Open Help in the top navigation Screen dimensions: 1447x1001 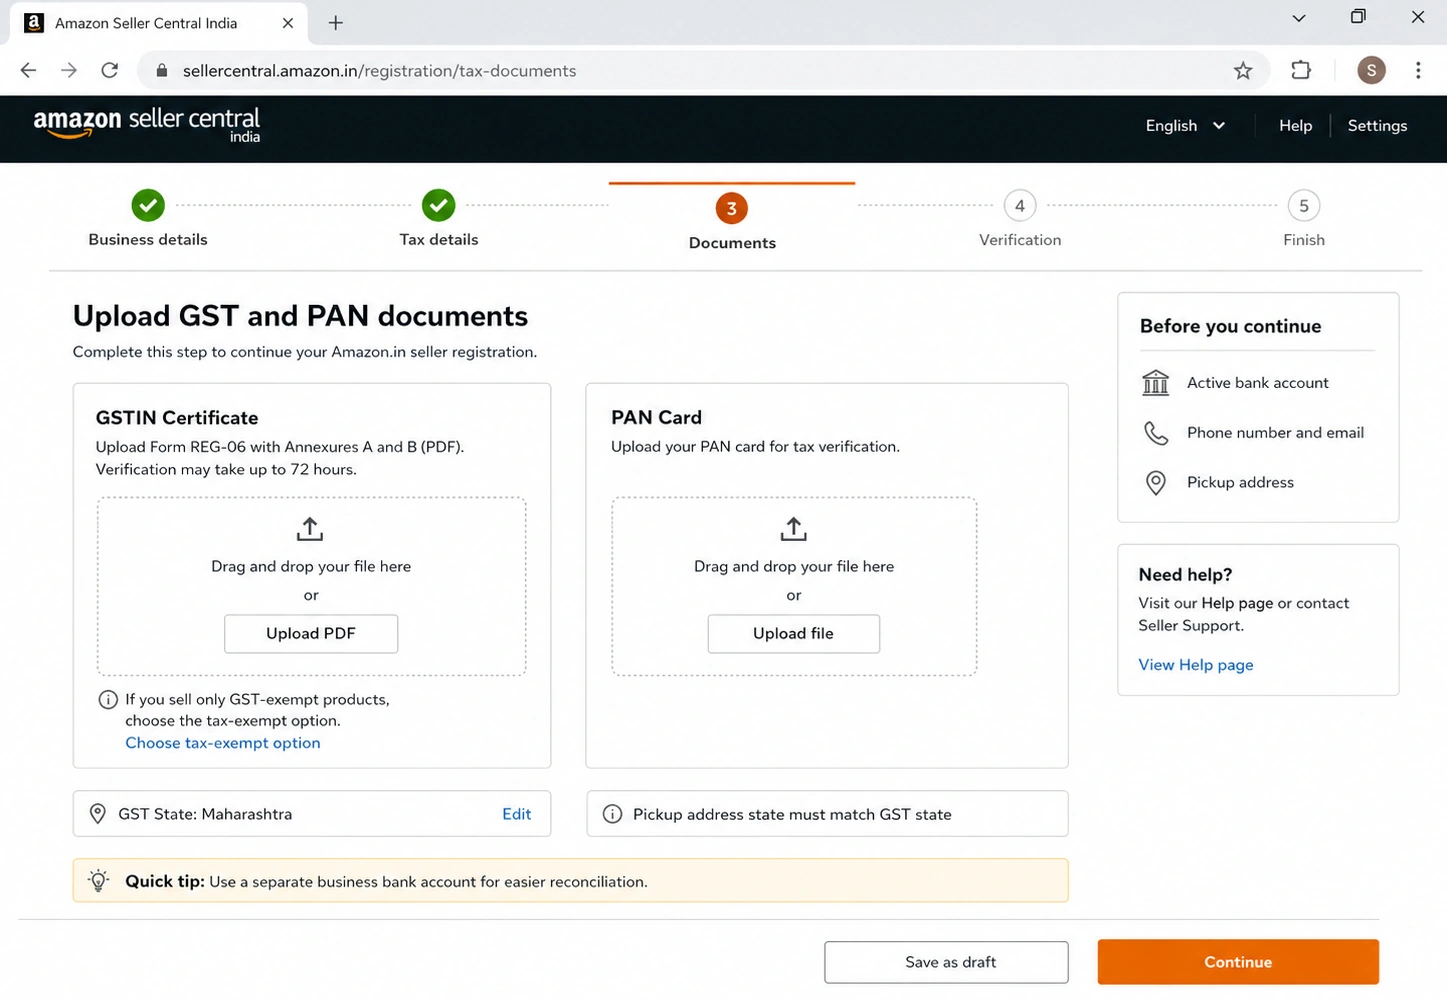1295,125
